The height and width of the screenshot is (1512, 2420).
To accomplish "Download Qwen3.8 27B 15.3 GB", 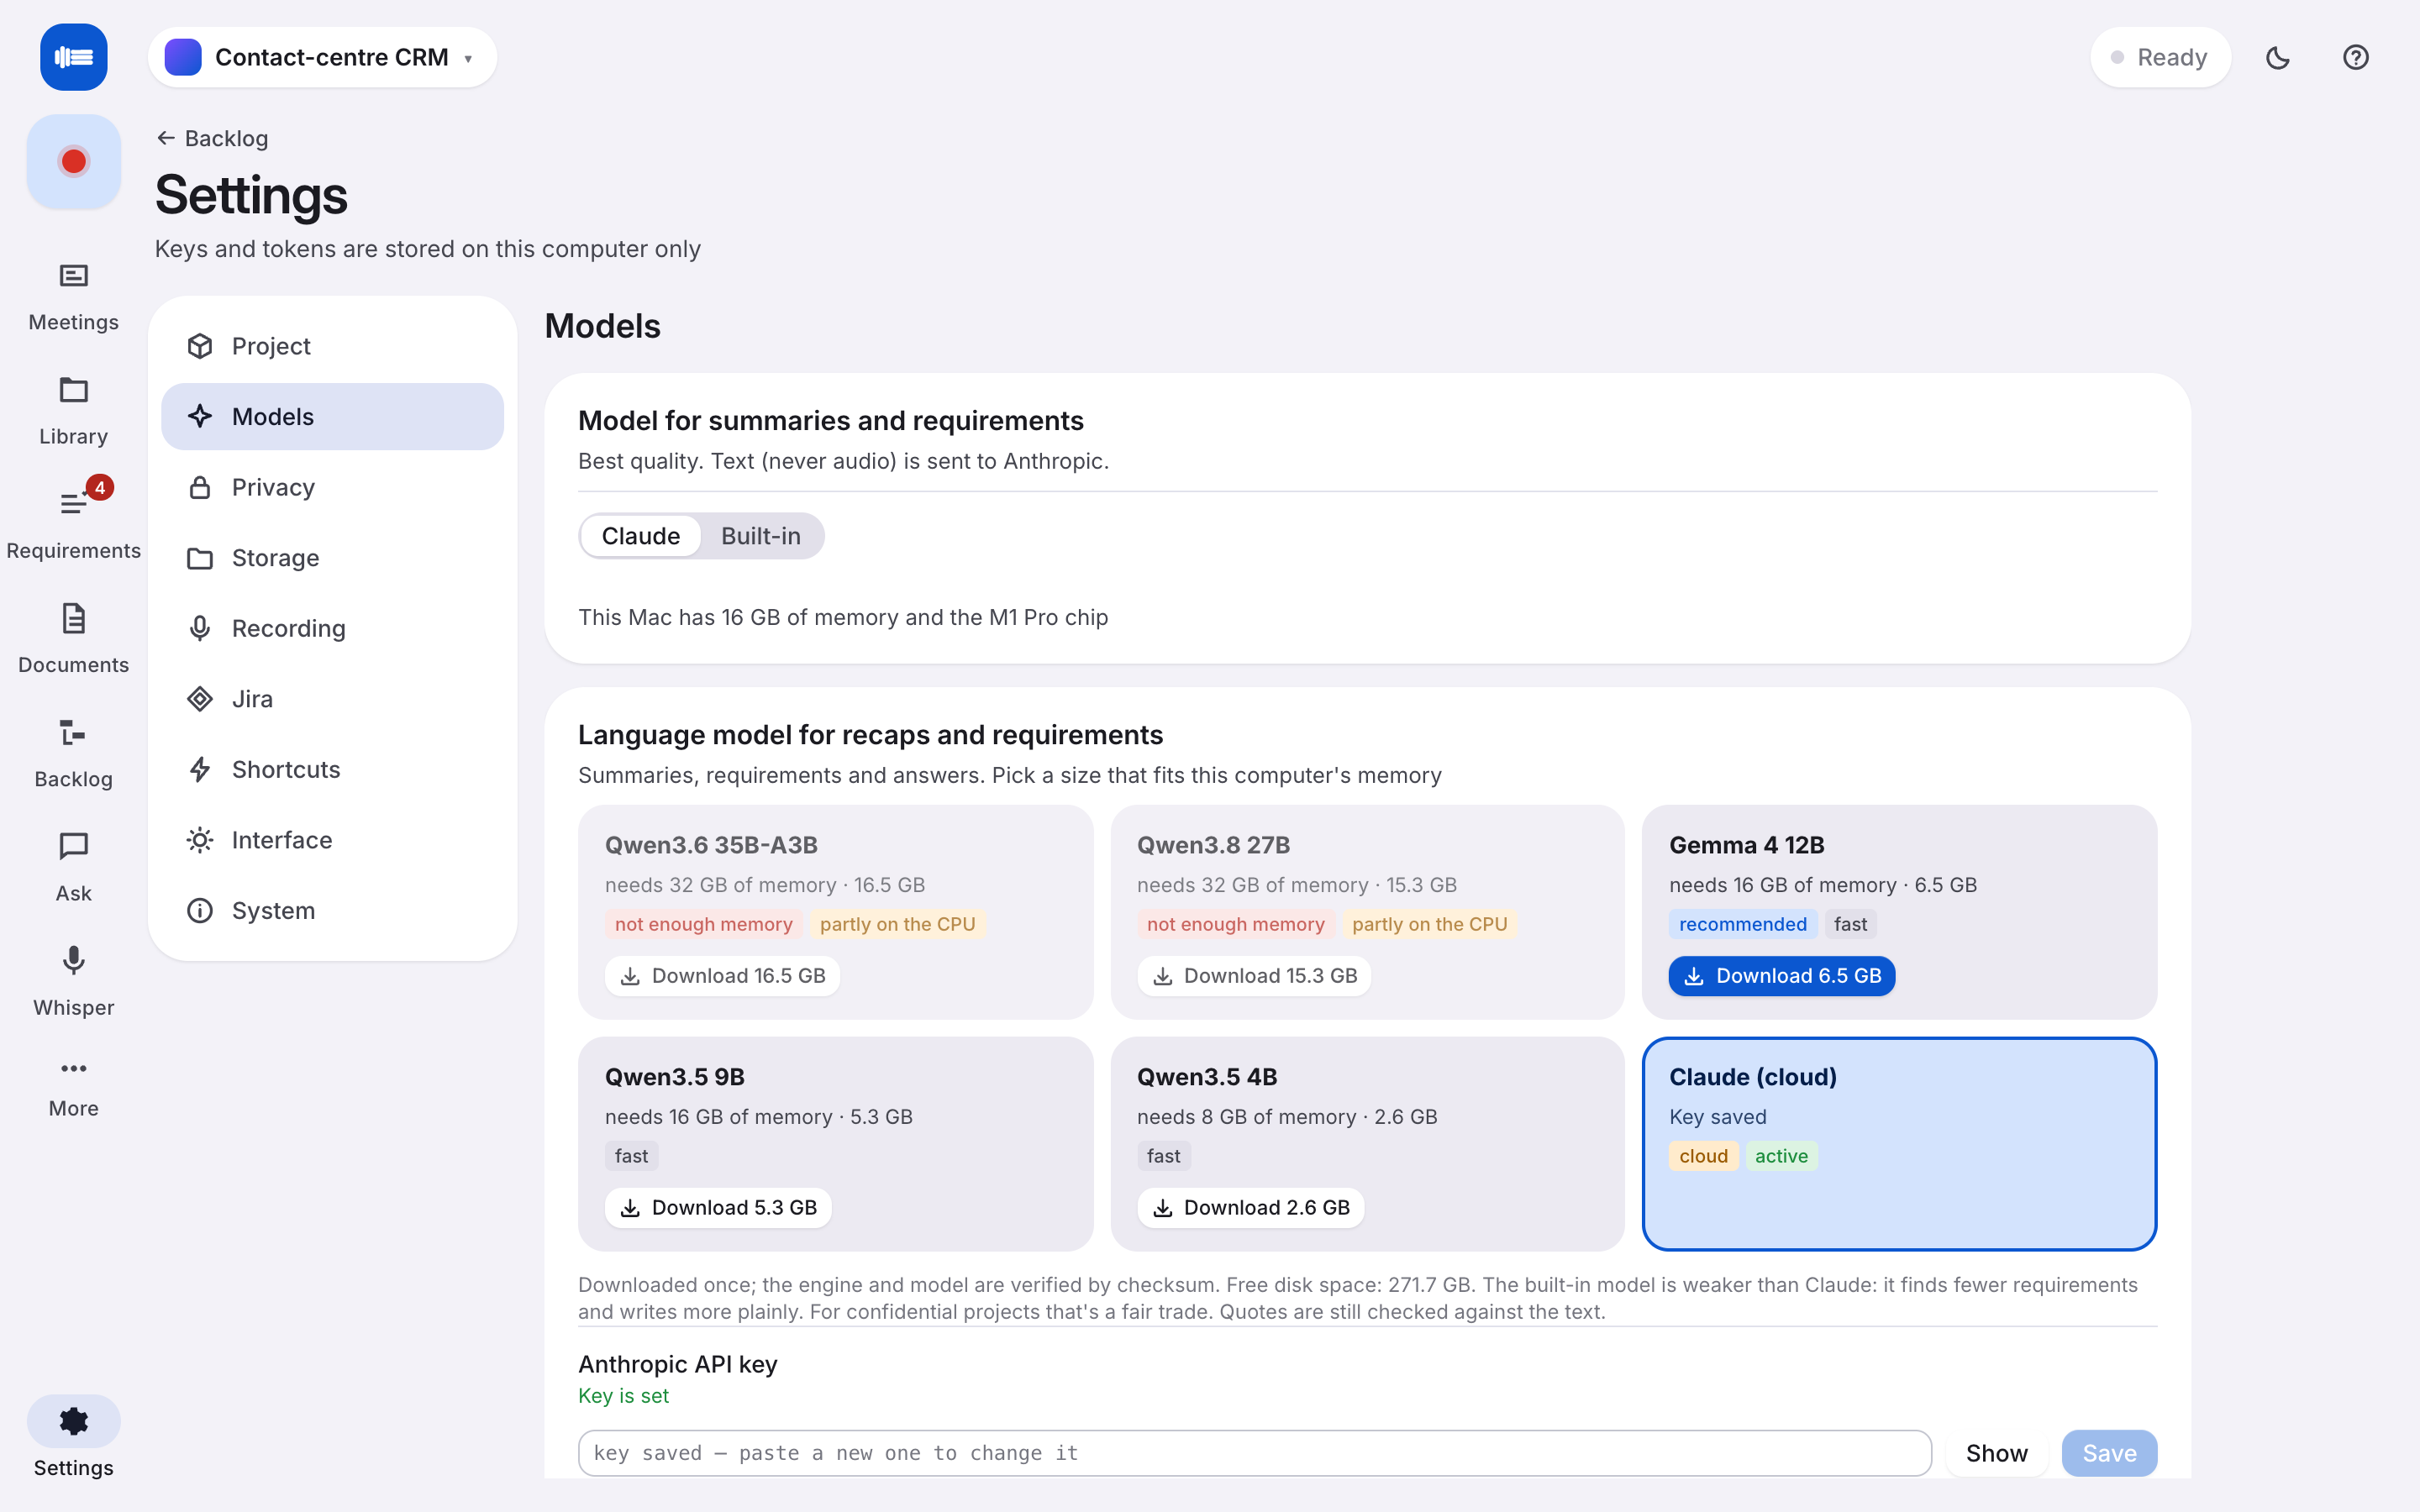I will 1254,975.
